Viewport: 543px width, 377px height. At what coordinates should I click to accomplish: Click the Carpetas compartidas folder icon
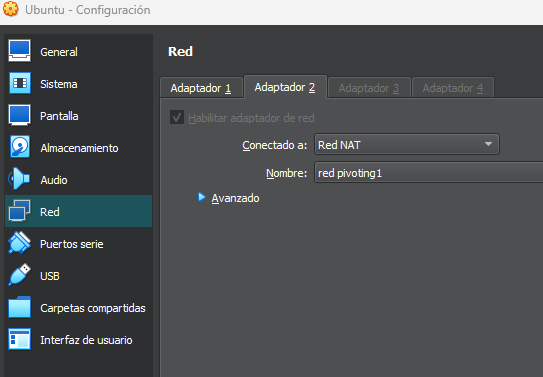pos(19,307)
